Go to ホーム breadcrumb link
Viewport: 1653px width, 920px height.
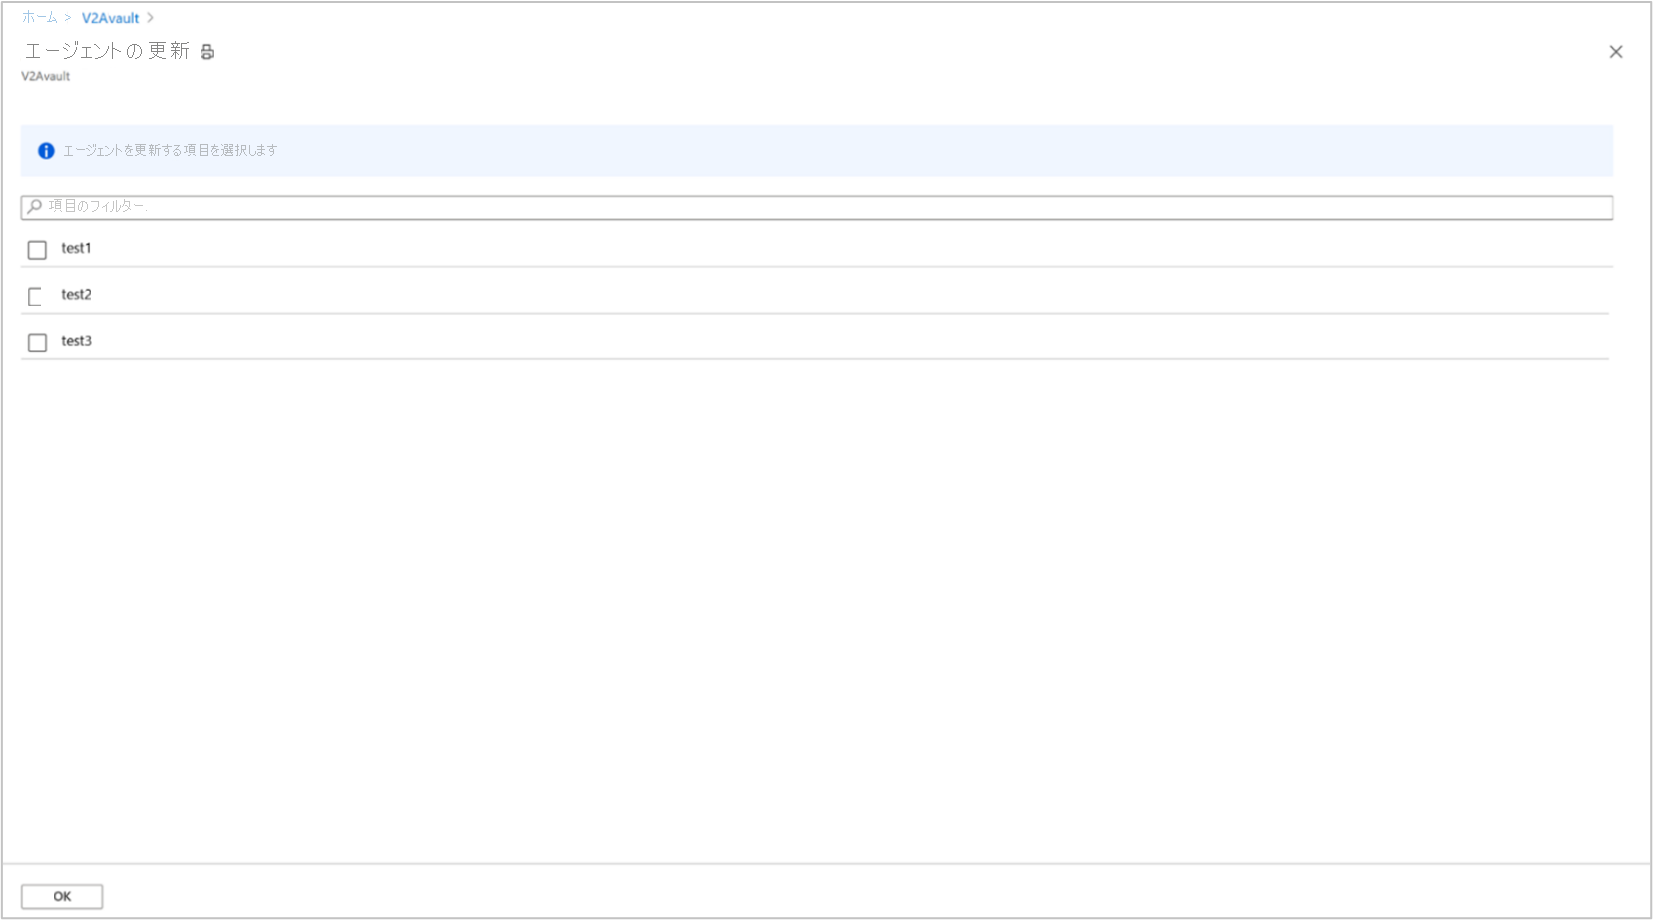(40, 18)
